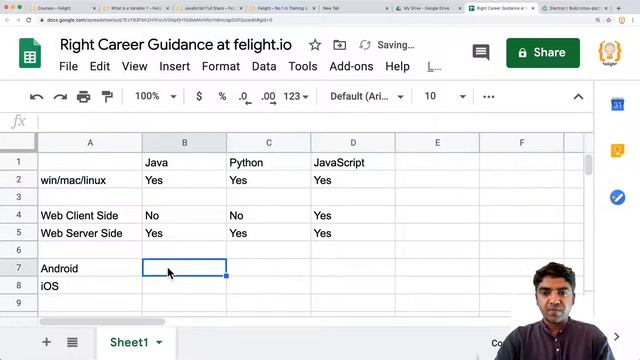Select column E header
Screen dimensions: 640x360
pyautogui.click(x=437, y=143)
